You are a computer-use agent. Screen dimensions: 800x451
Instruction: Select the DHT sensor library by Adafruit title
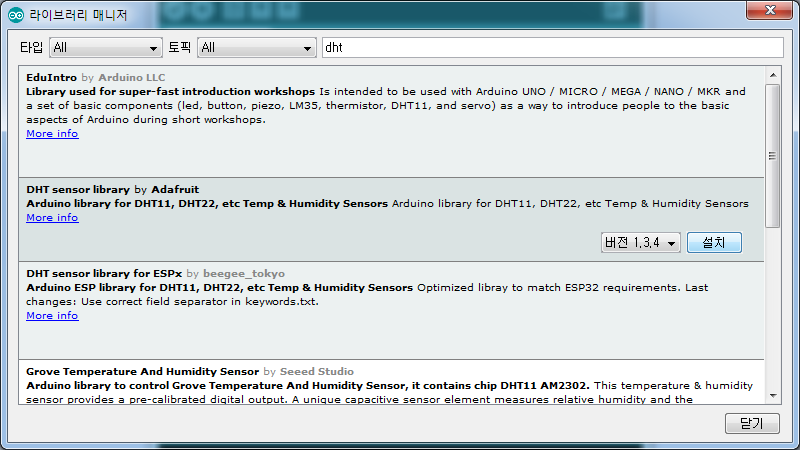[x=112, y=190]
